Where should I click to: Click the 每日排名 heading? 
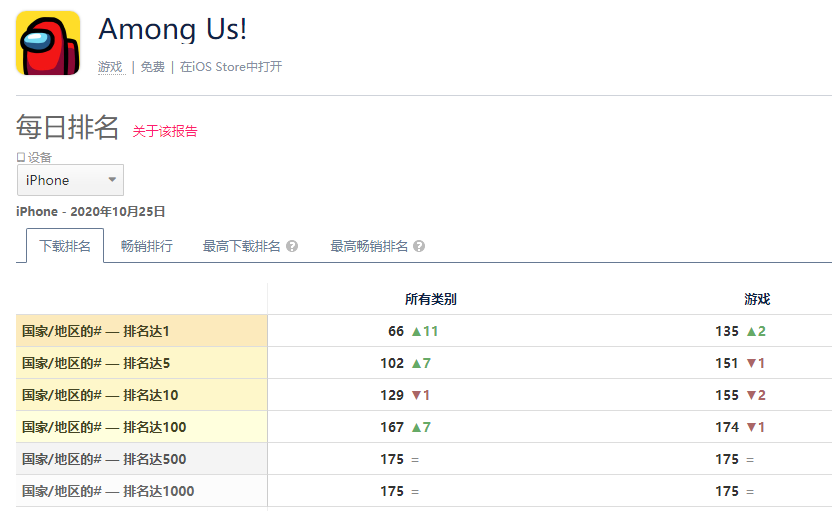[x=67, y=127]
